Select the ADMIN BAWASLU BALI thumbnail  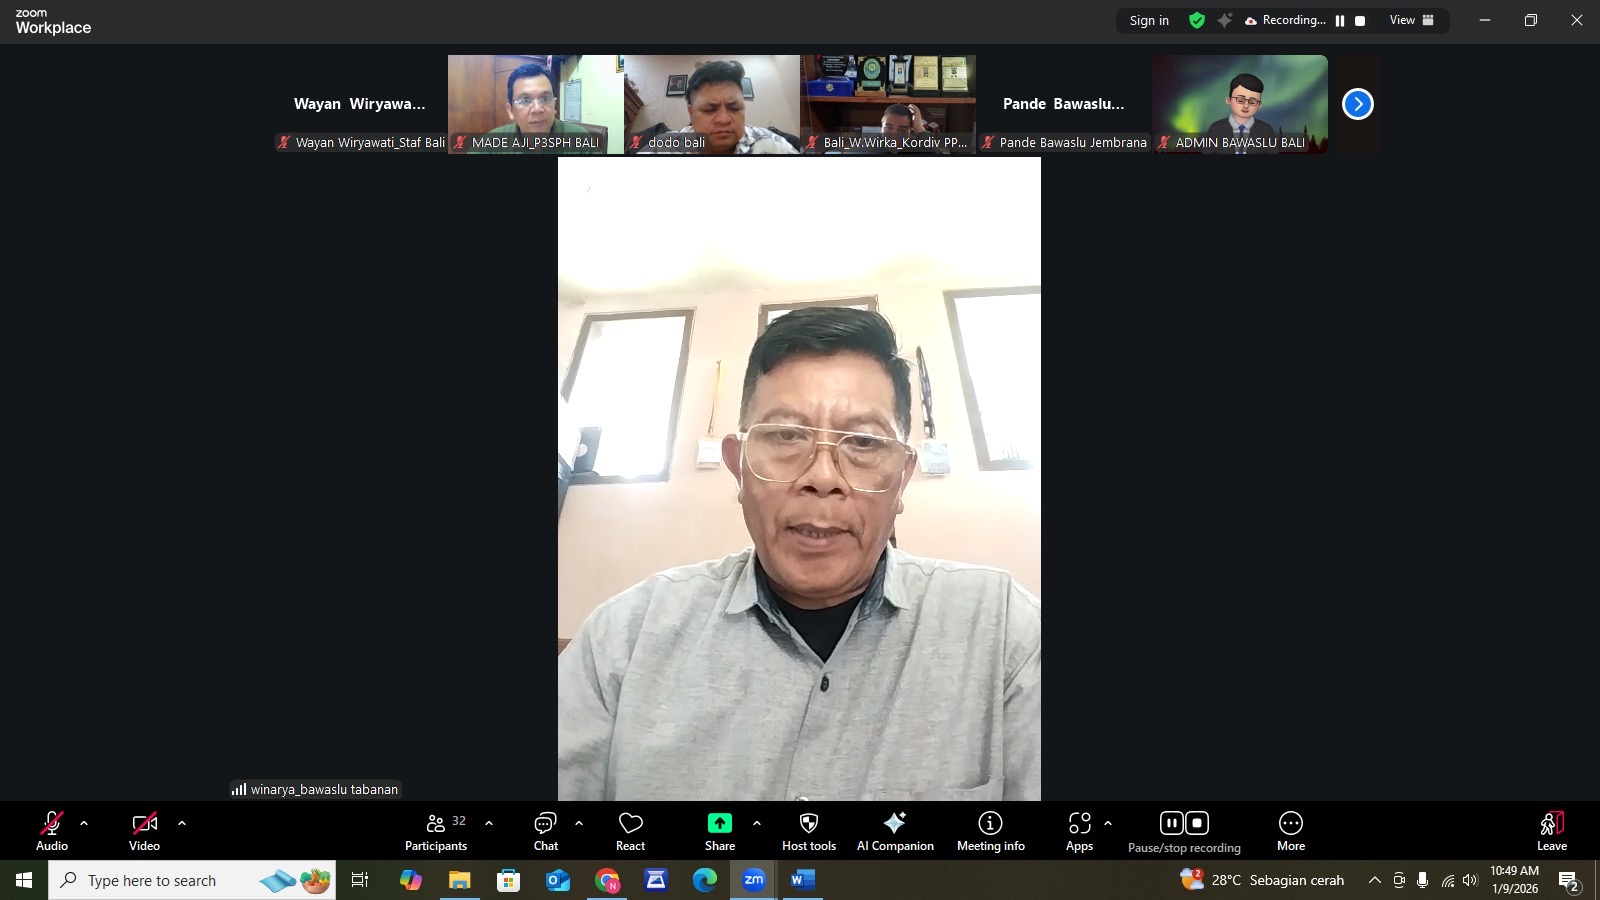point(1240,104)
